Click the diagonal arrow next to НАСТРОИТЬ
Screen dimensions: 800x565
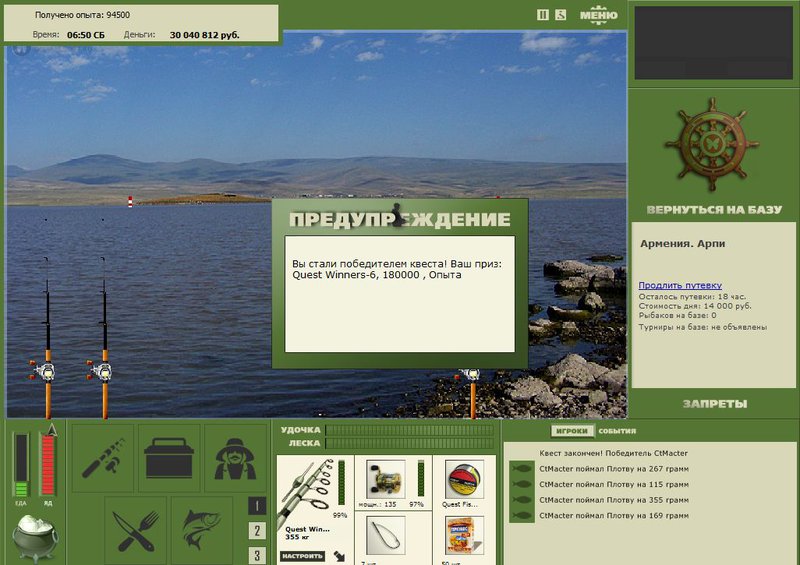[339, 556]
